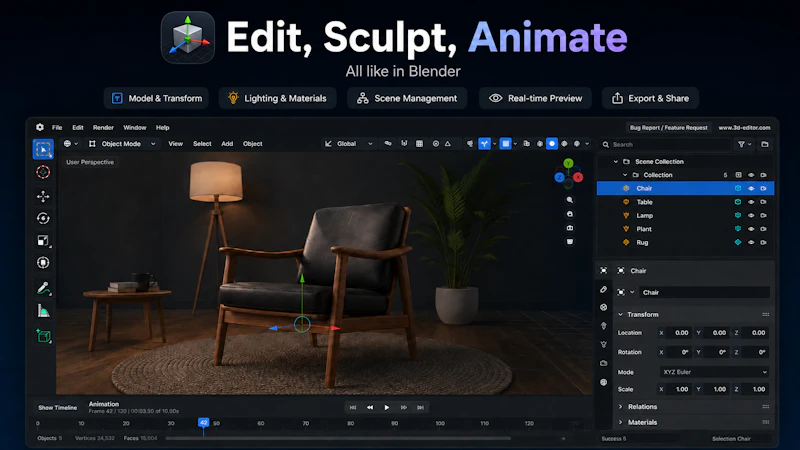This screenshot has width=800, height=450.
Task: Expand the Materials panel
Action: click(620, 422)
